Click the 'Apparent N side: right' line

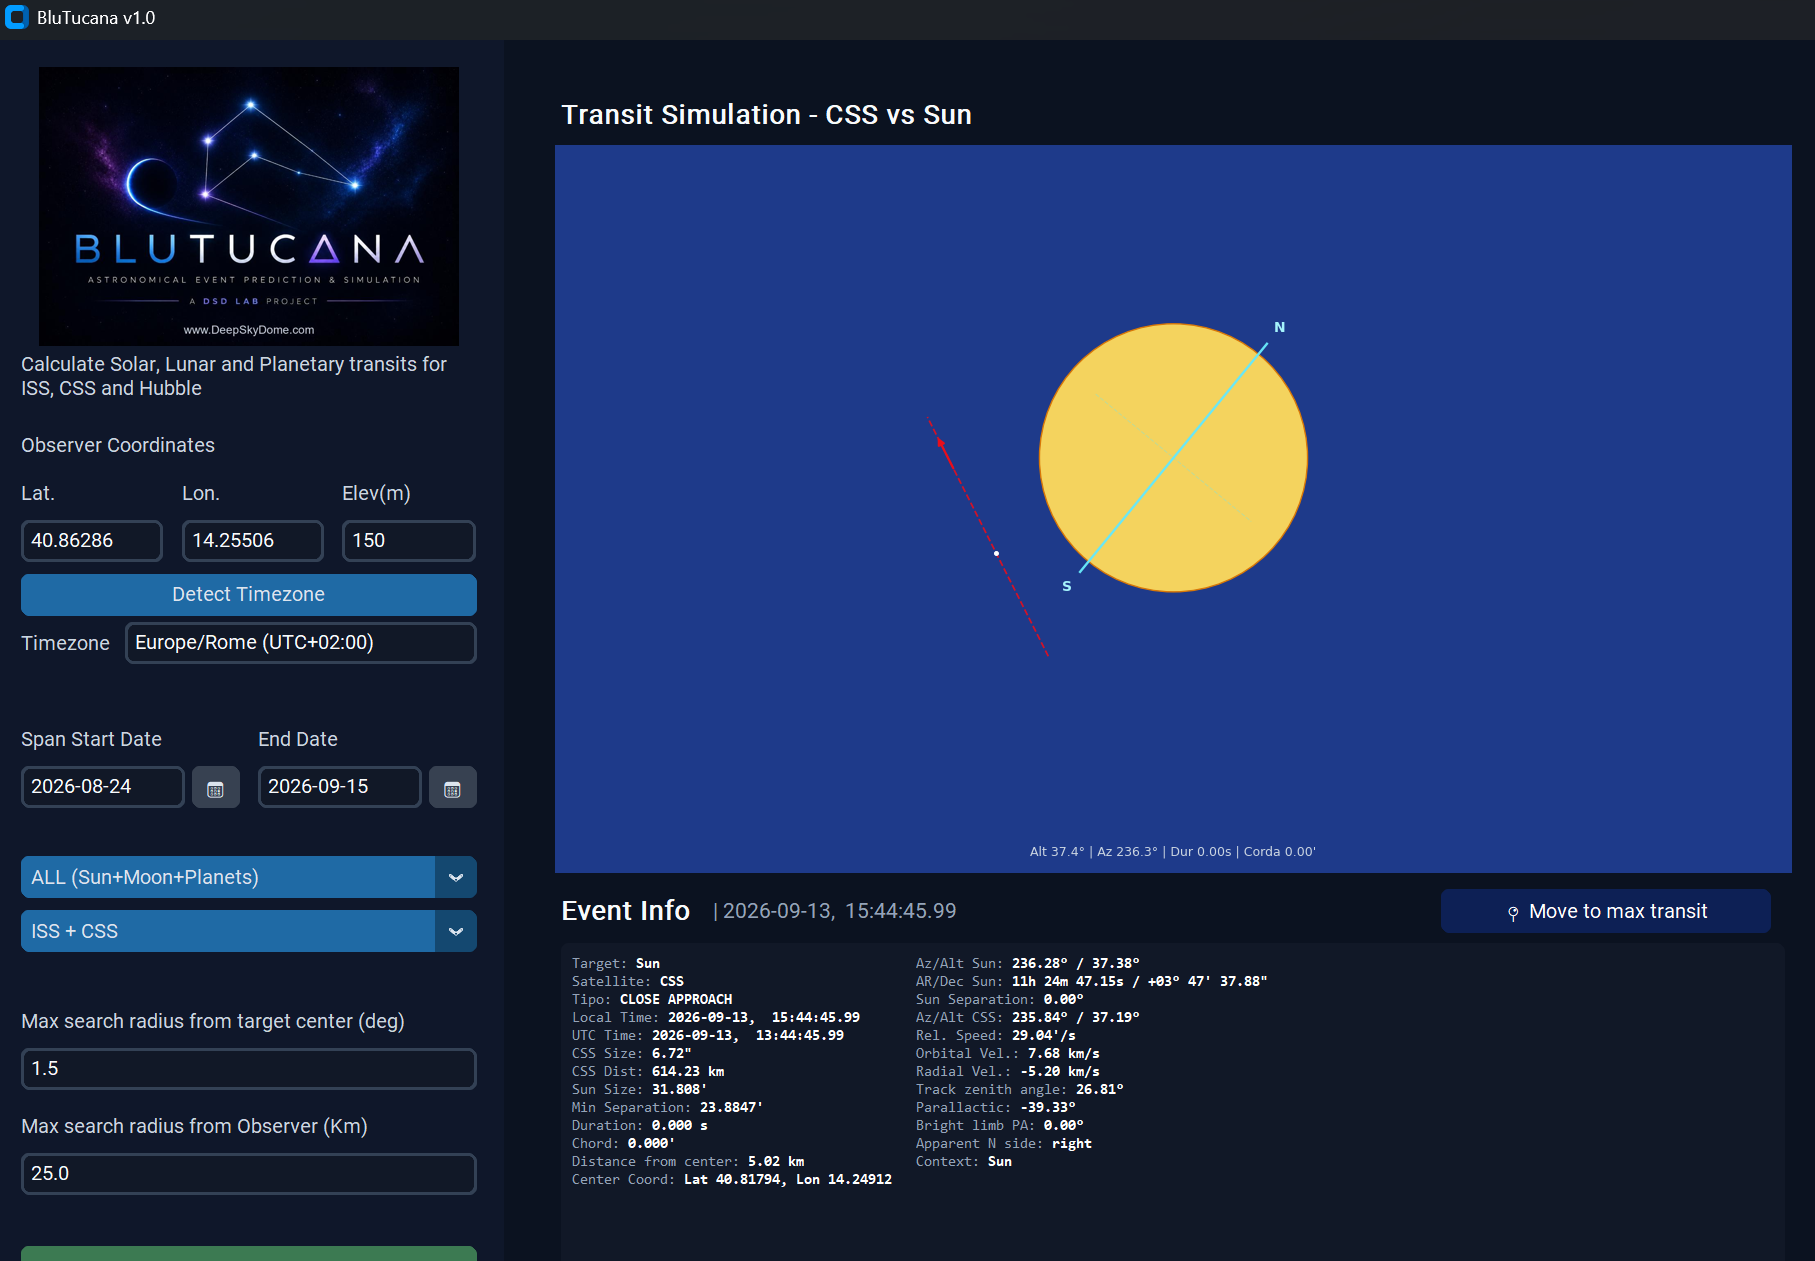pos(1004,1143)
